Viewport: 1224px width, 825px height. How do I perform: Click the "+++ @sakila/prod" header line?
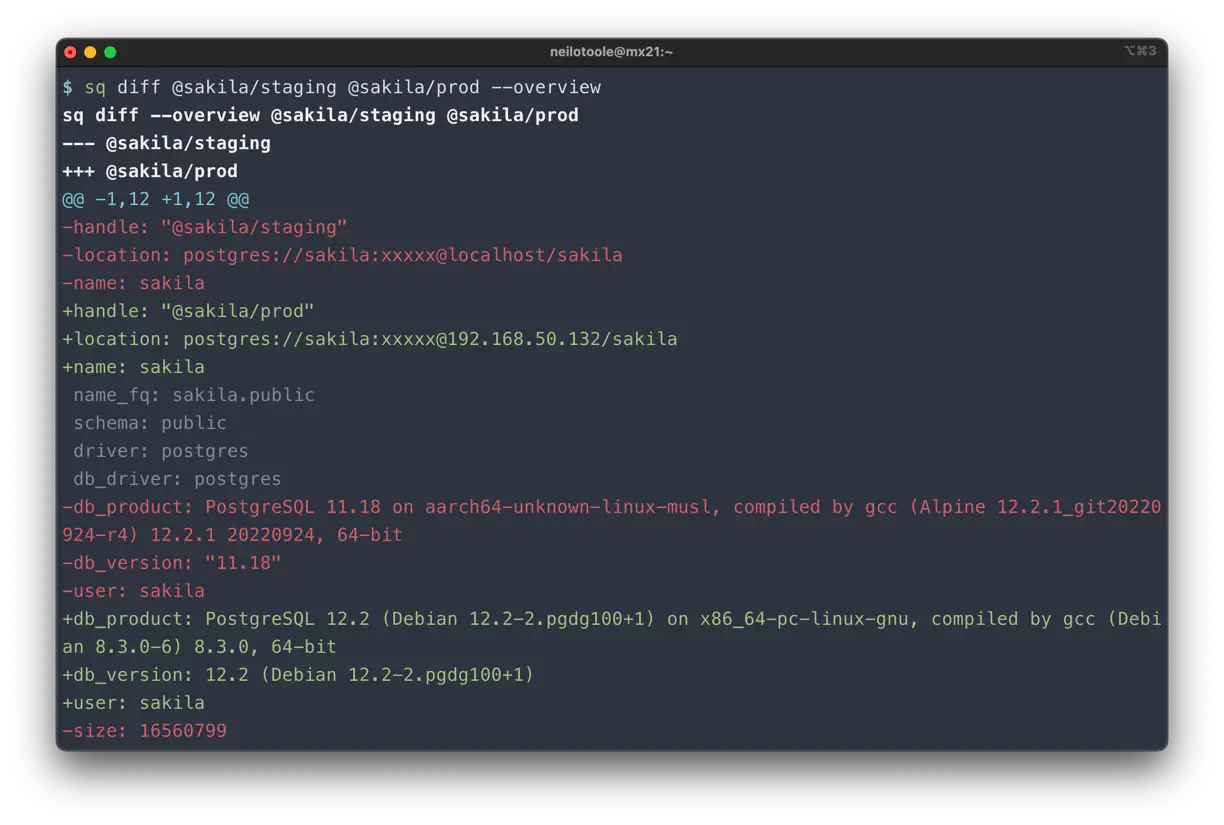(150, 171)
